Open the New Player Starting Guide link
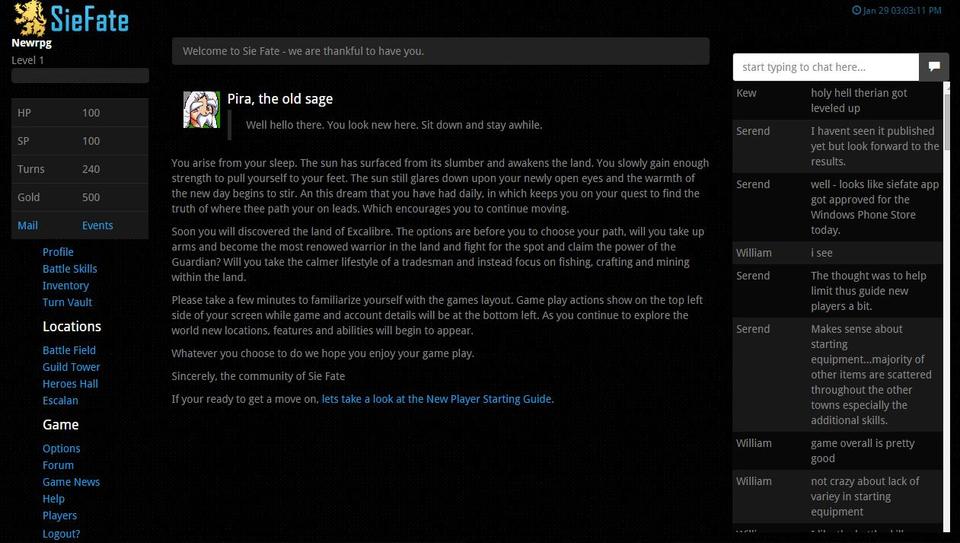Viewport: 960px width, 543px height. click(436, 399)
